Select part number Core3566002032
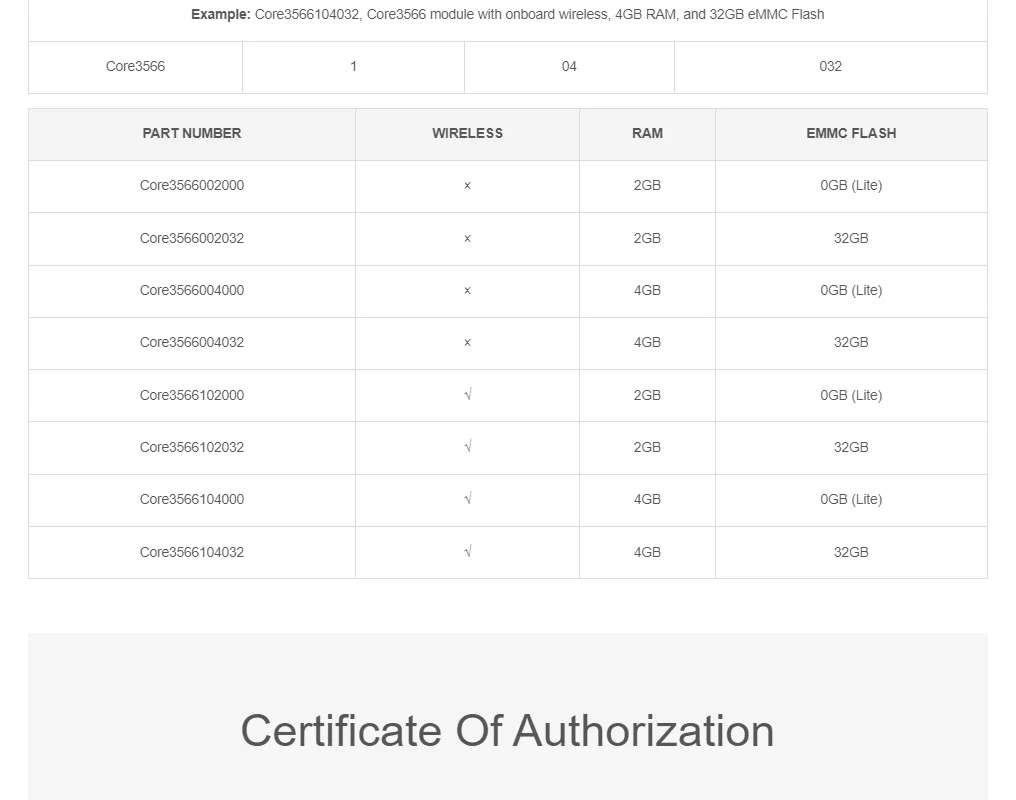This screenshot has width=1016, height=800. [x=192, y=238]
